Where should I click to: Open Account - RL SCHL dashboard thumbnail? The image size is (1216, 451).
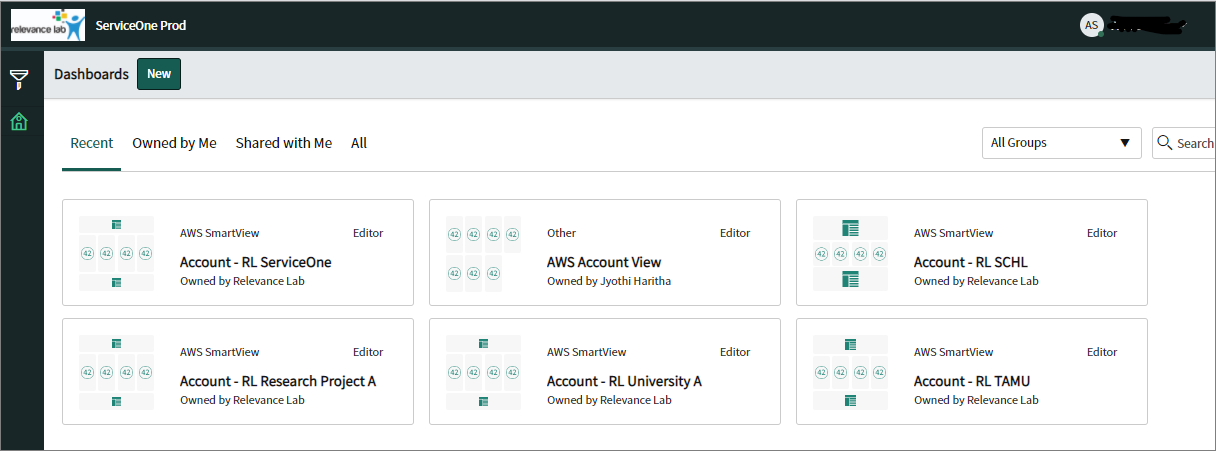pos(850,253)
